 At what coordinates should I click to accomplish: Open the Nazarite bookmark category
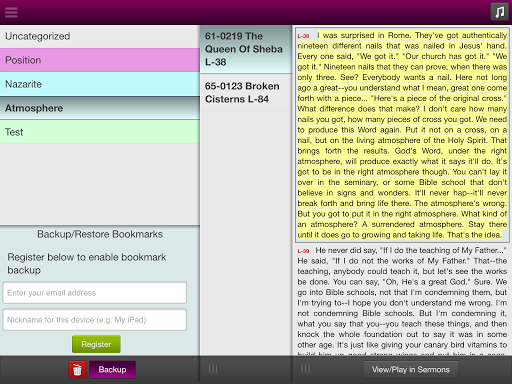click(100, 84)
